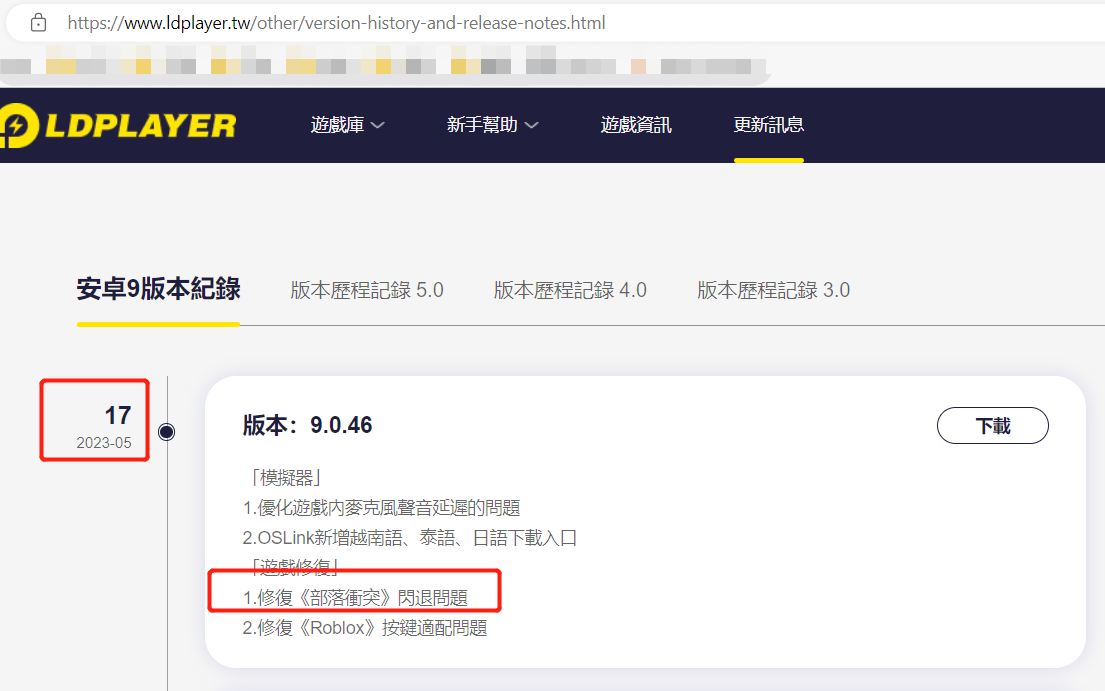Switch to the 版本歷程記錄 5.0 tab
Viewport: 1105px width, 691px height.
tap(367, 290)
